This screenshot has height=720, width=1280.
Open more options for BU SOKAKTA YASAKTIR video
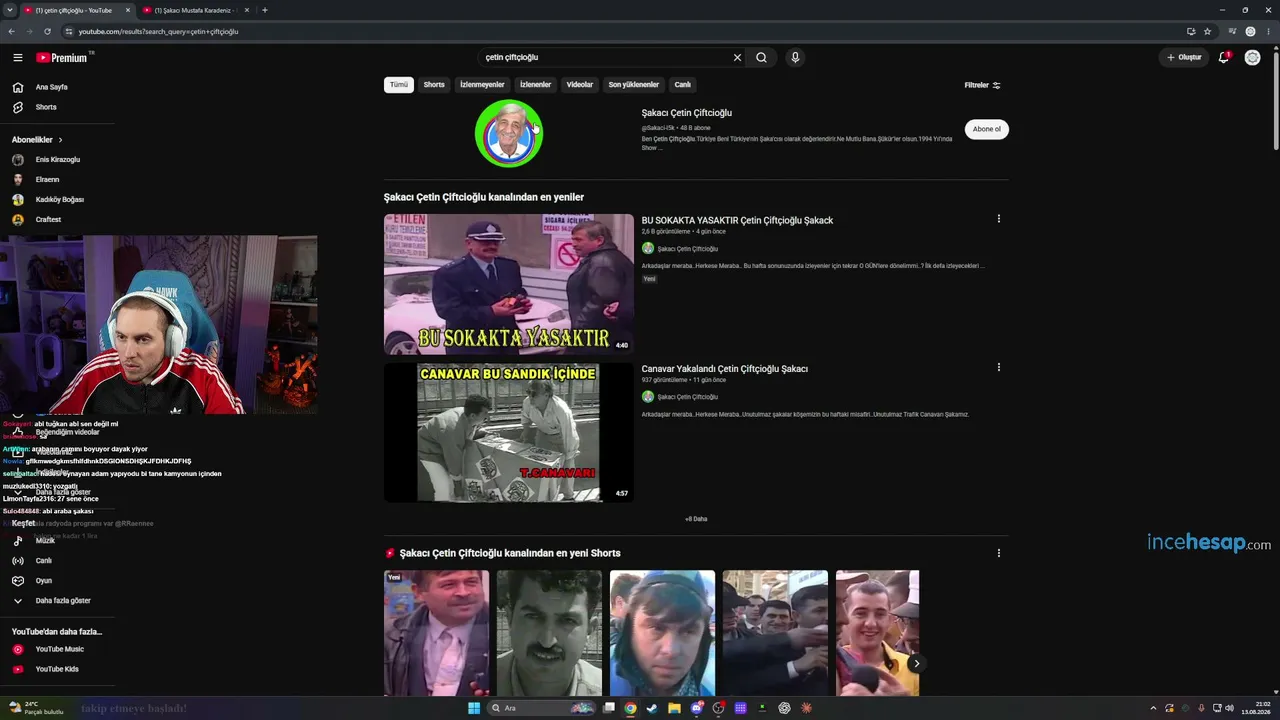tap(998, 219)
